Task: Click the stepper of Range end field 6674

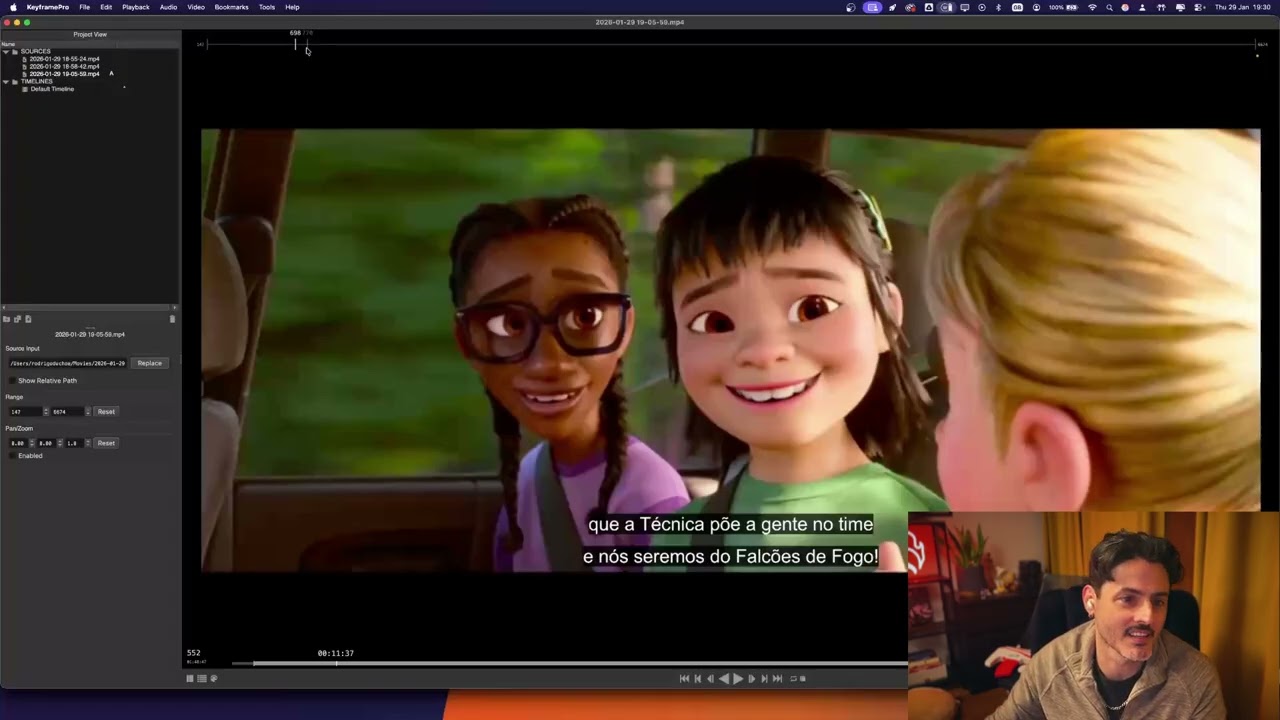Action: (88, 412)
